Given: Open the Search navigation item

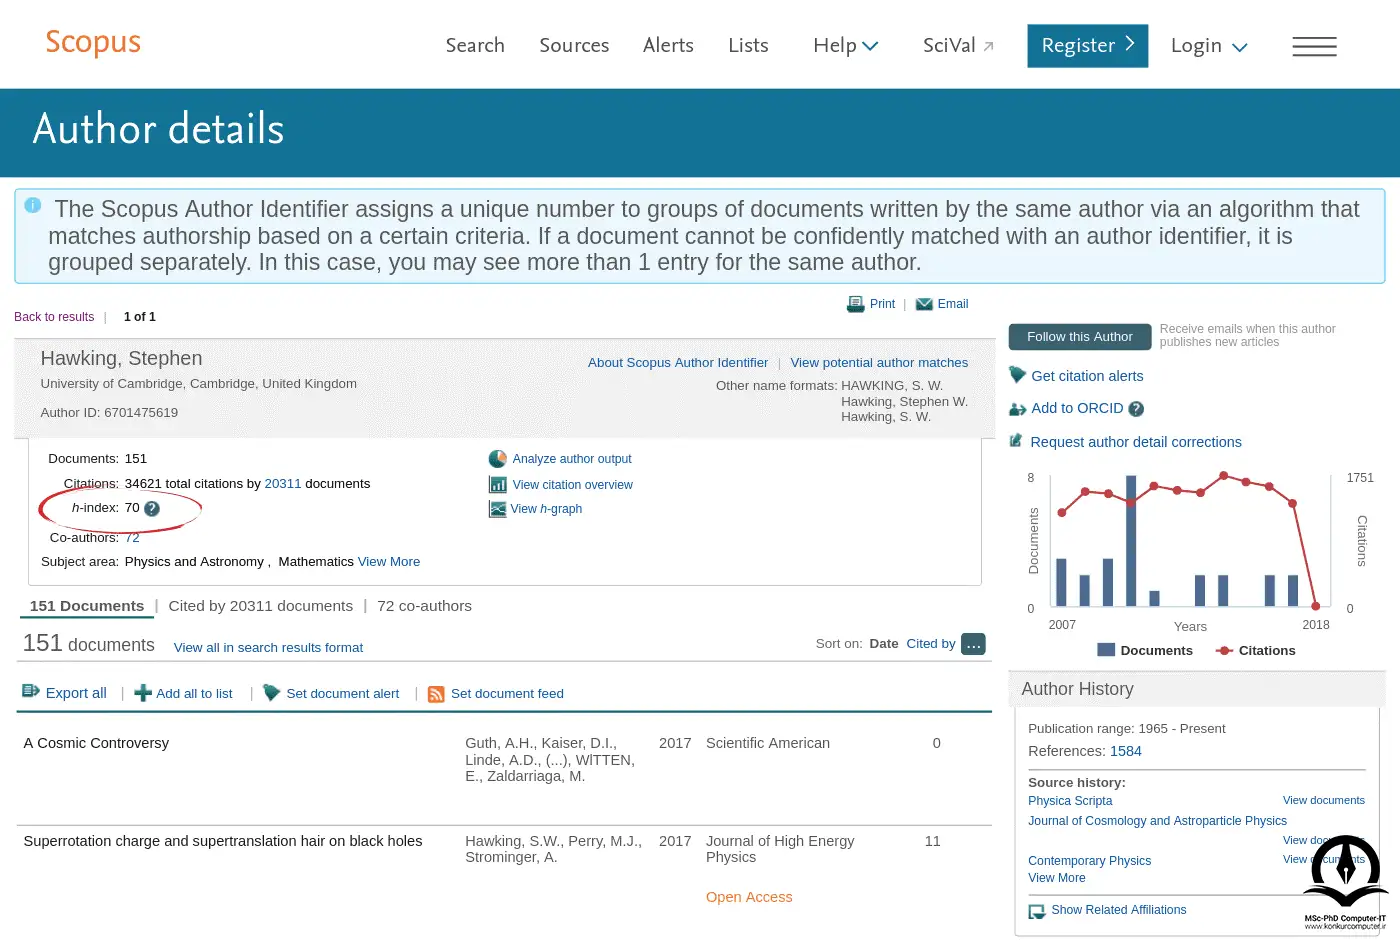Looking at the screenshot, I should click(x=475, y=45).
